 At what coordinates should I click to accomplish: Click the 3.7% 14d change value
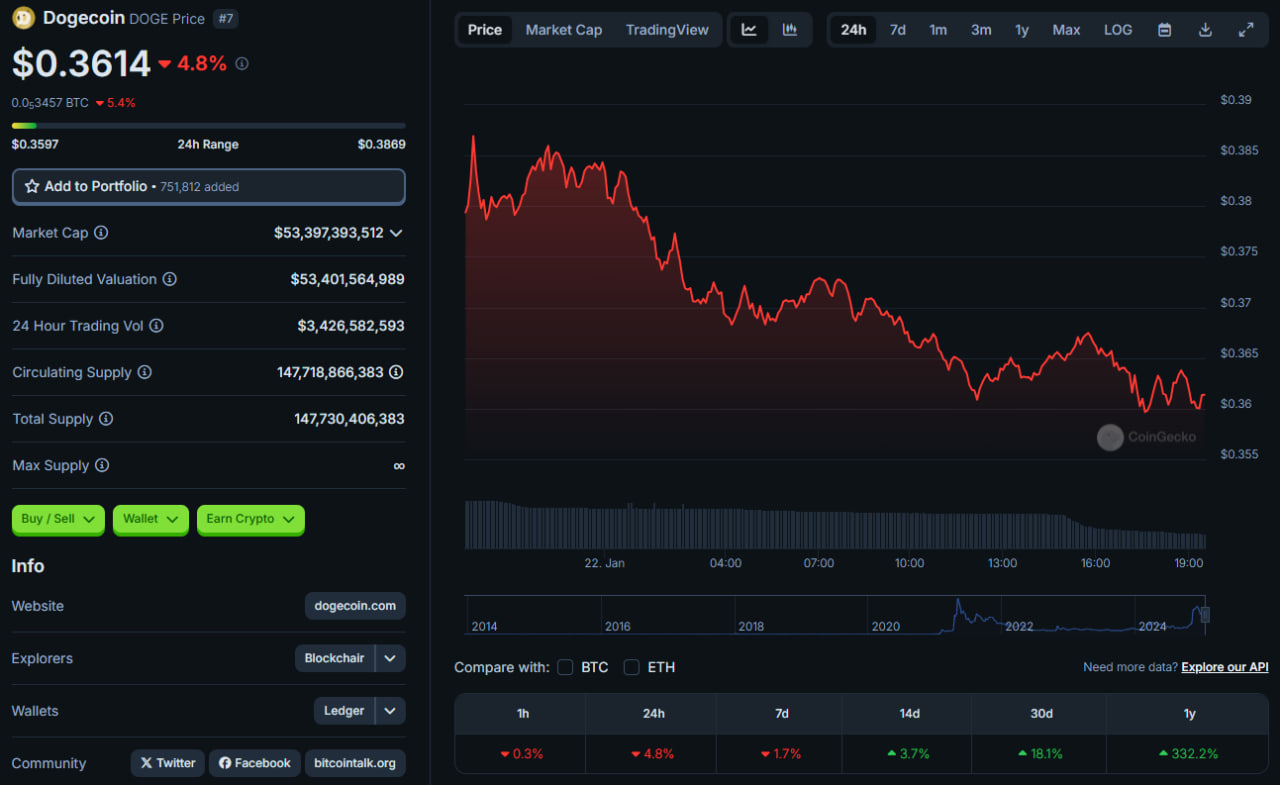tap(908, 754)
